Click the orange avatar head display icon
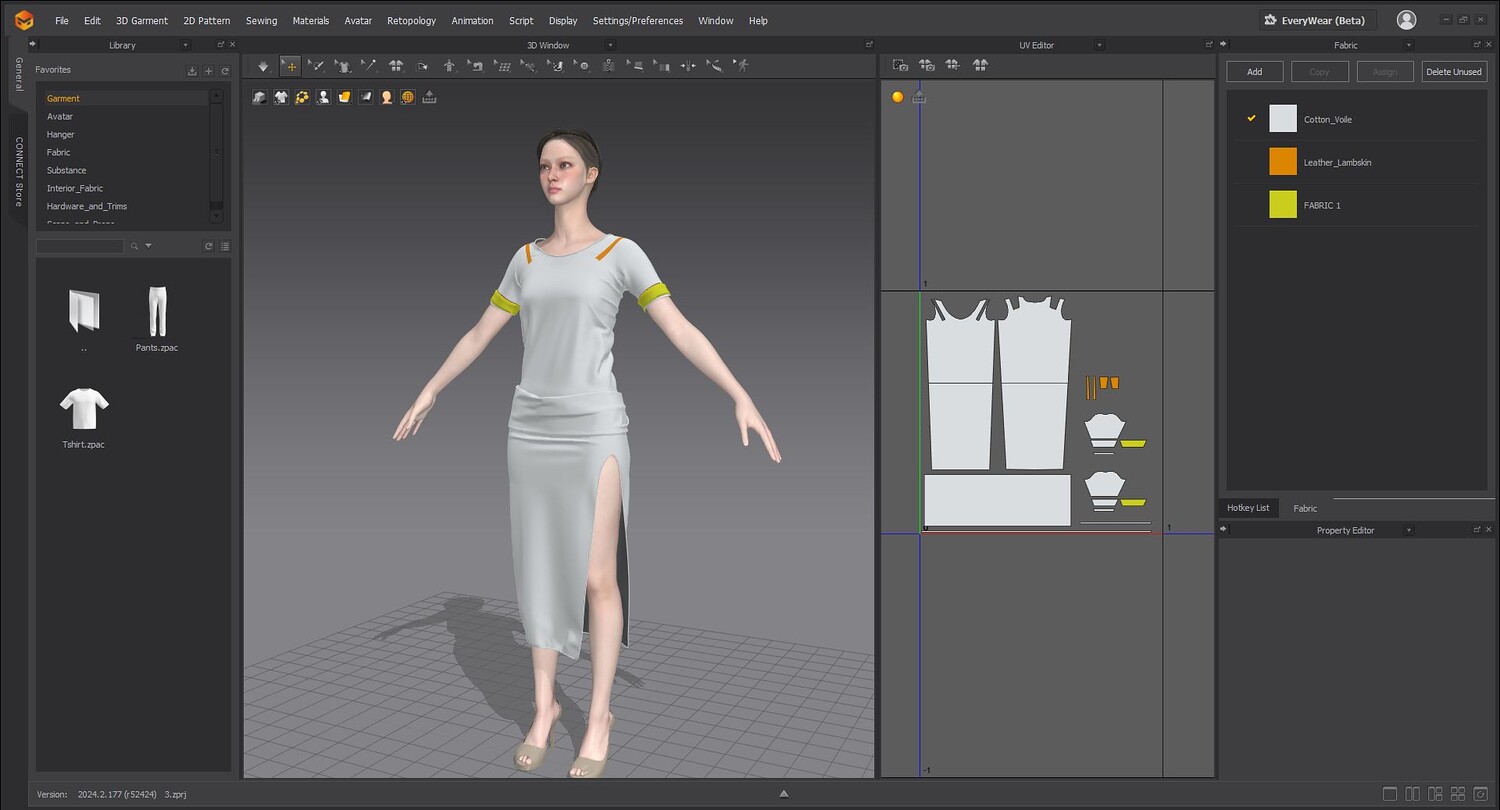The width and height of the screenshot is (1500, 810). tap(387, 97)
